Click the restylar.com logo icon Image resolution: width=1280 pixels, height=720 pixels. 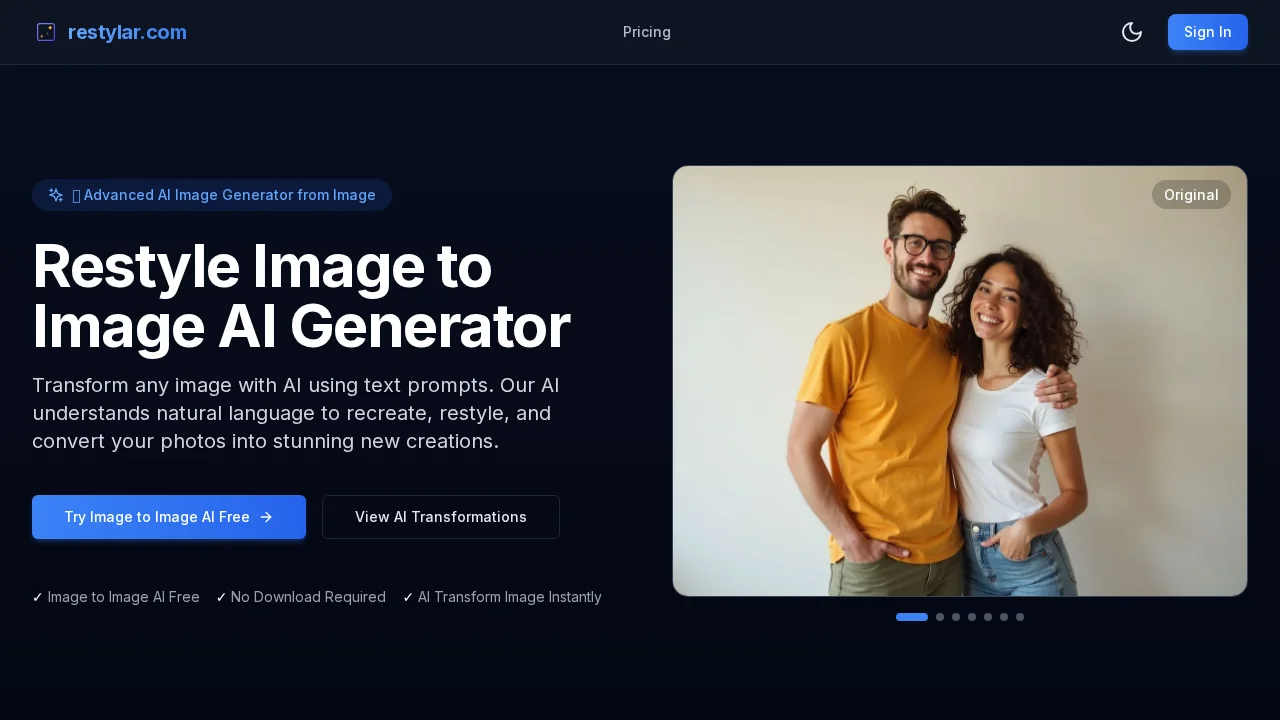click(46, 32)
